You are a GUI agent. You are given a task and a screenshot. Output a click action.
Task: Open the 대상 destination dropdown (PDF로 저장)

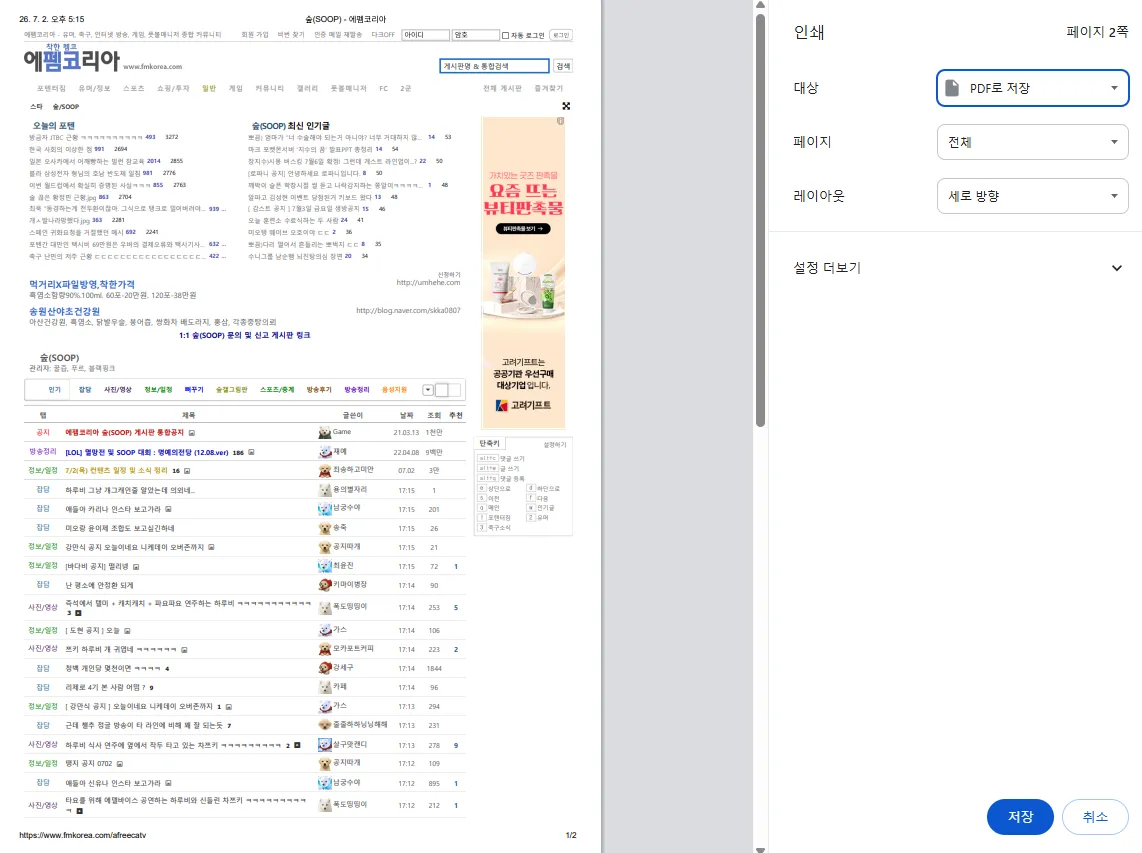pyautogui.click(x=1032, y=88)
